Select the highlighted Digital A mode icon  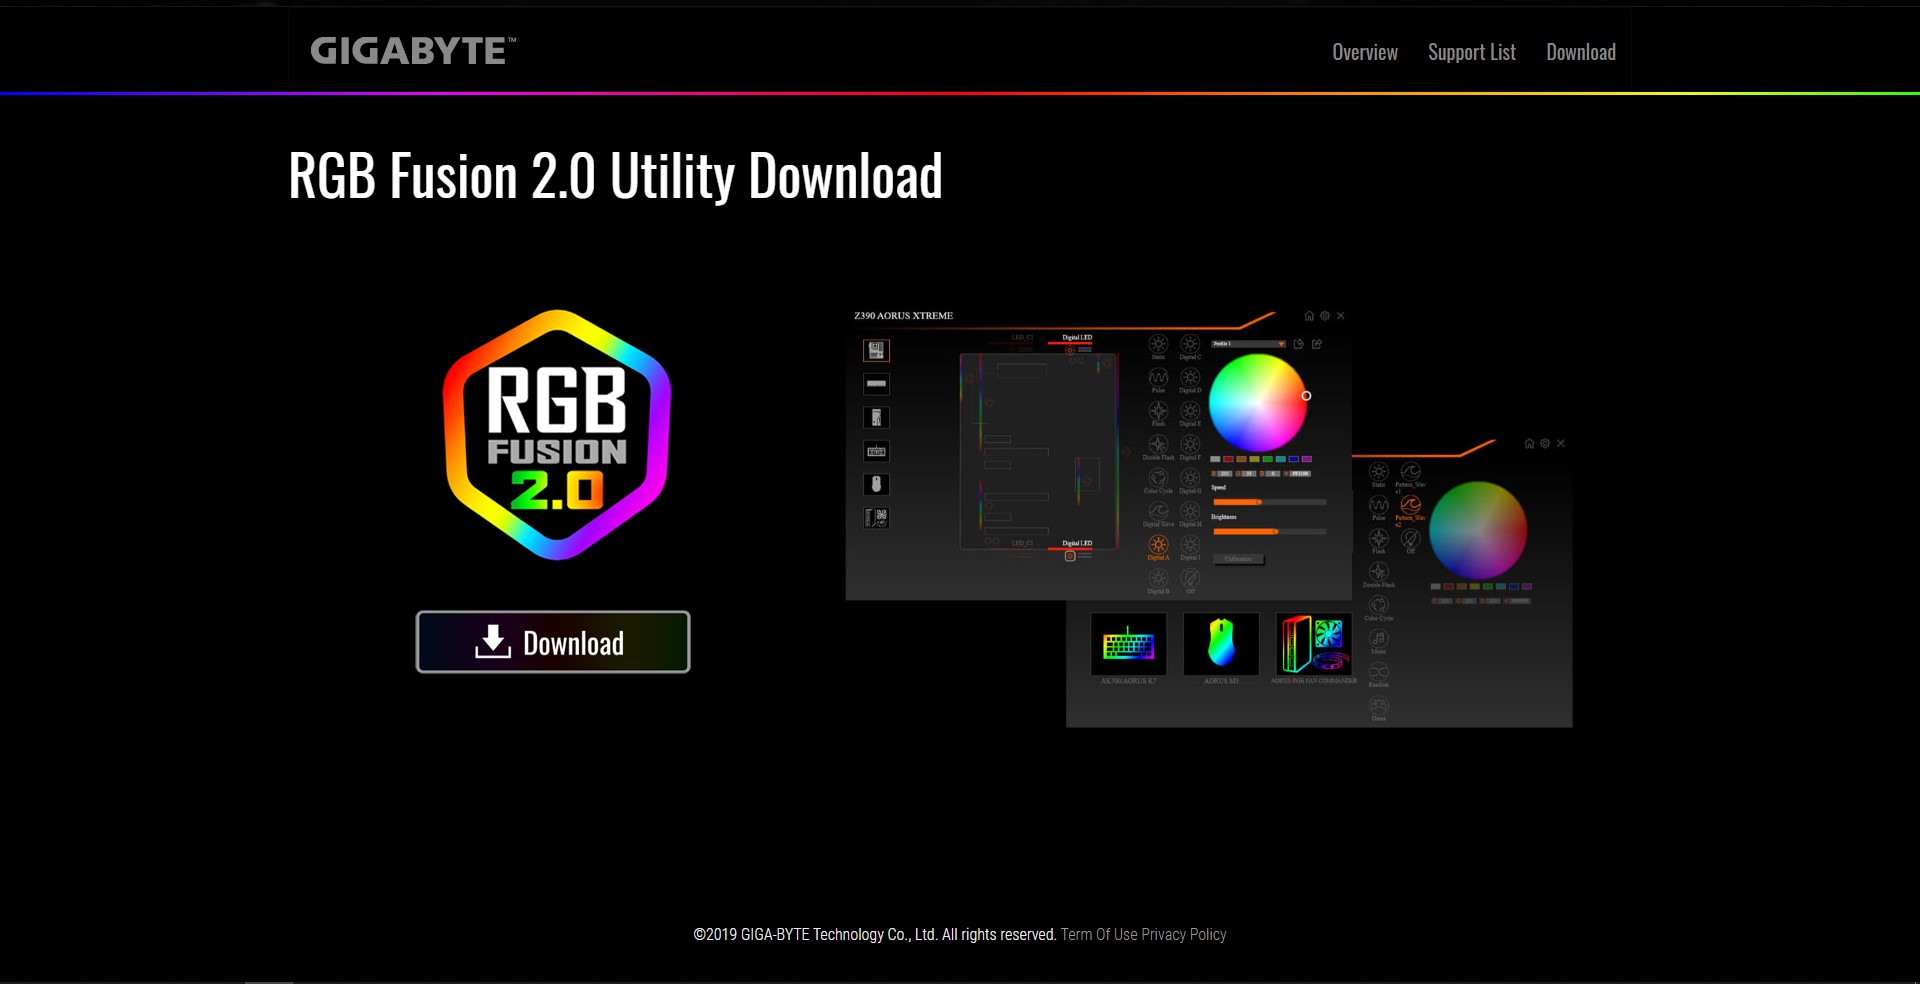1158,546
